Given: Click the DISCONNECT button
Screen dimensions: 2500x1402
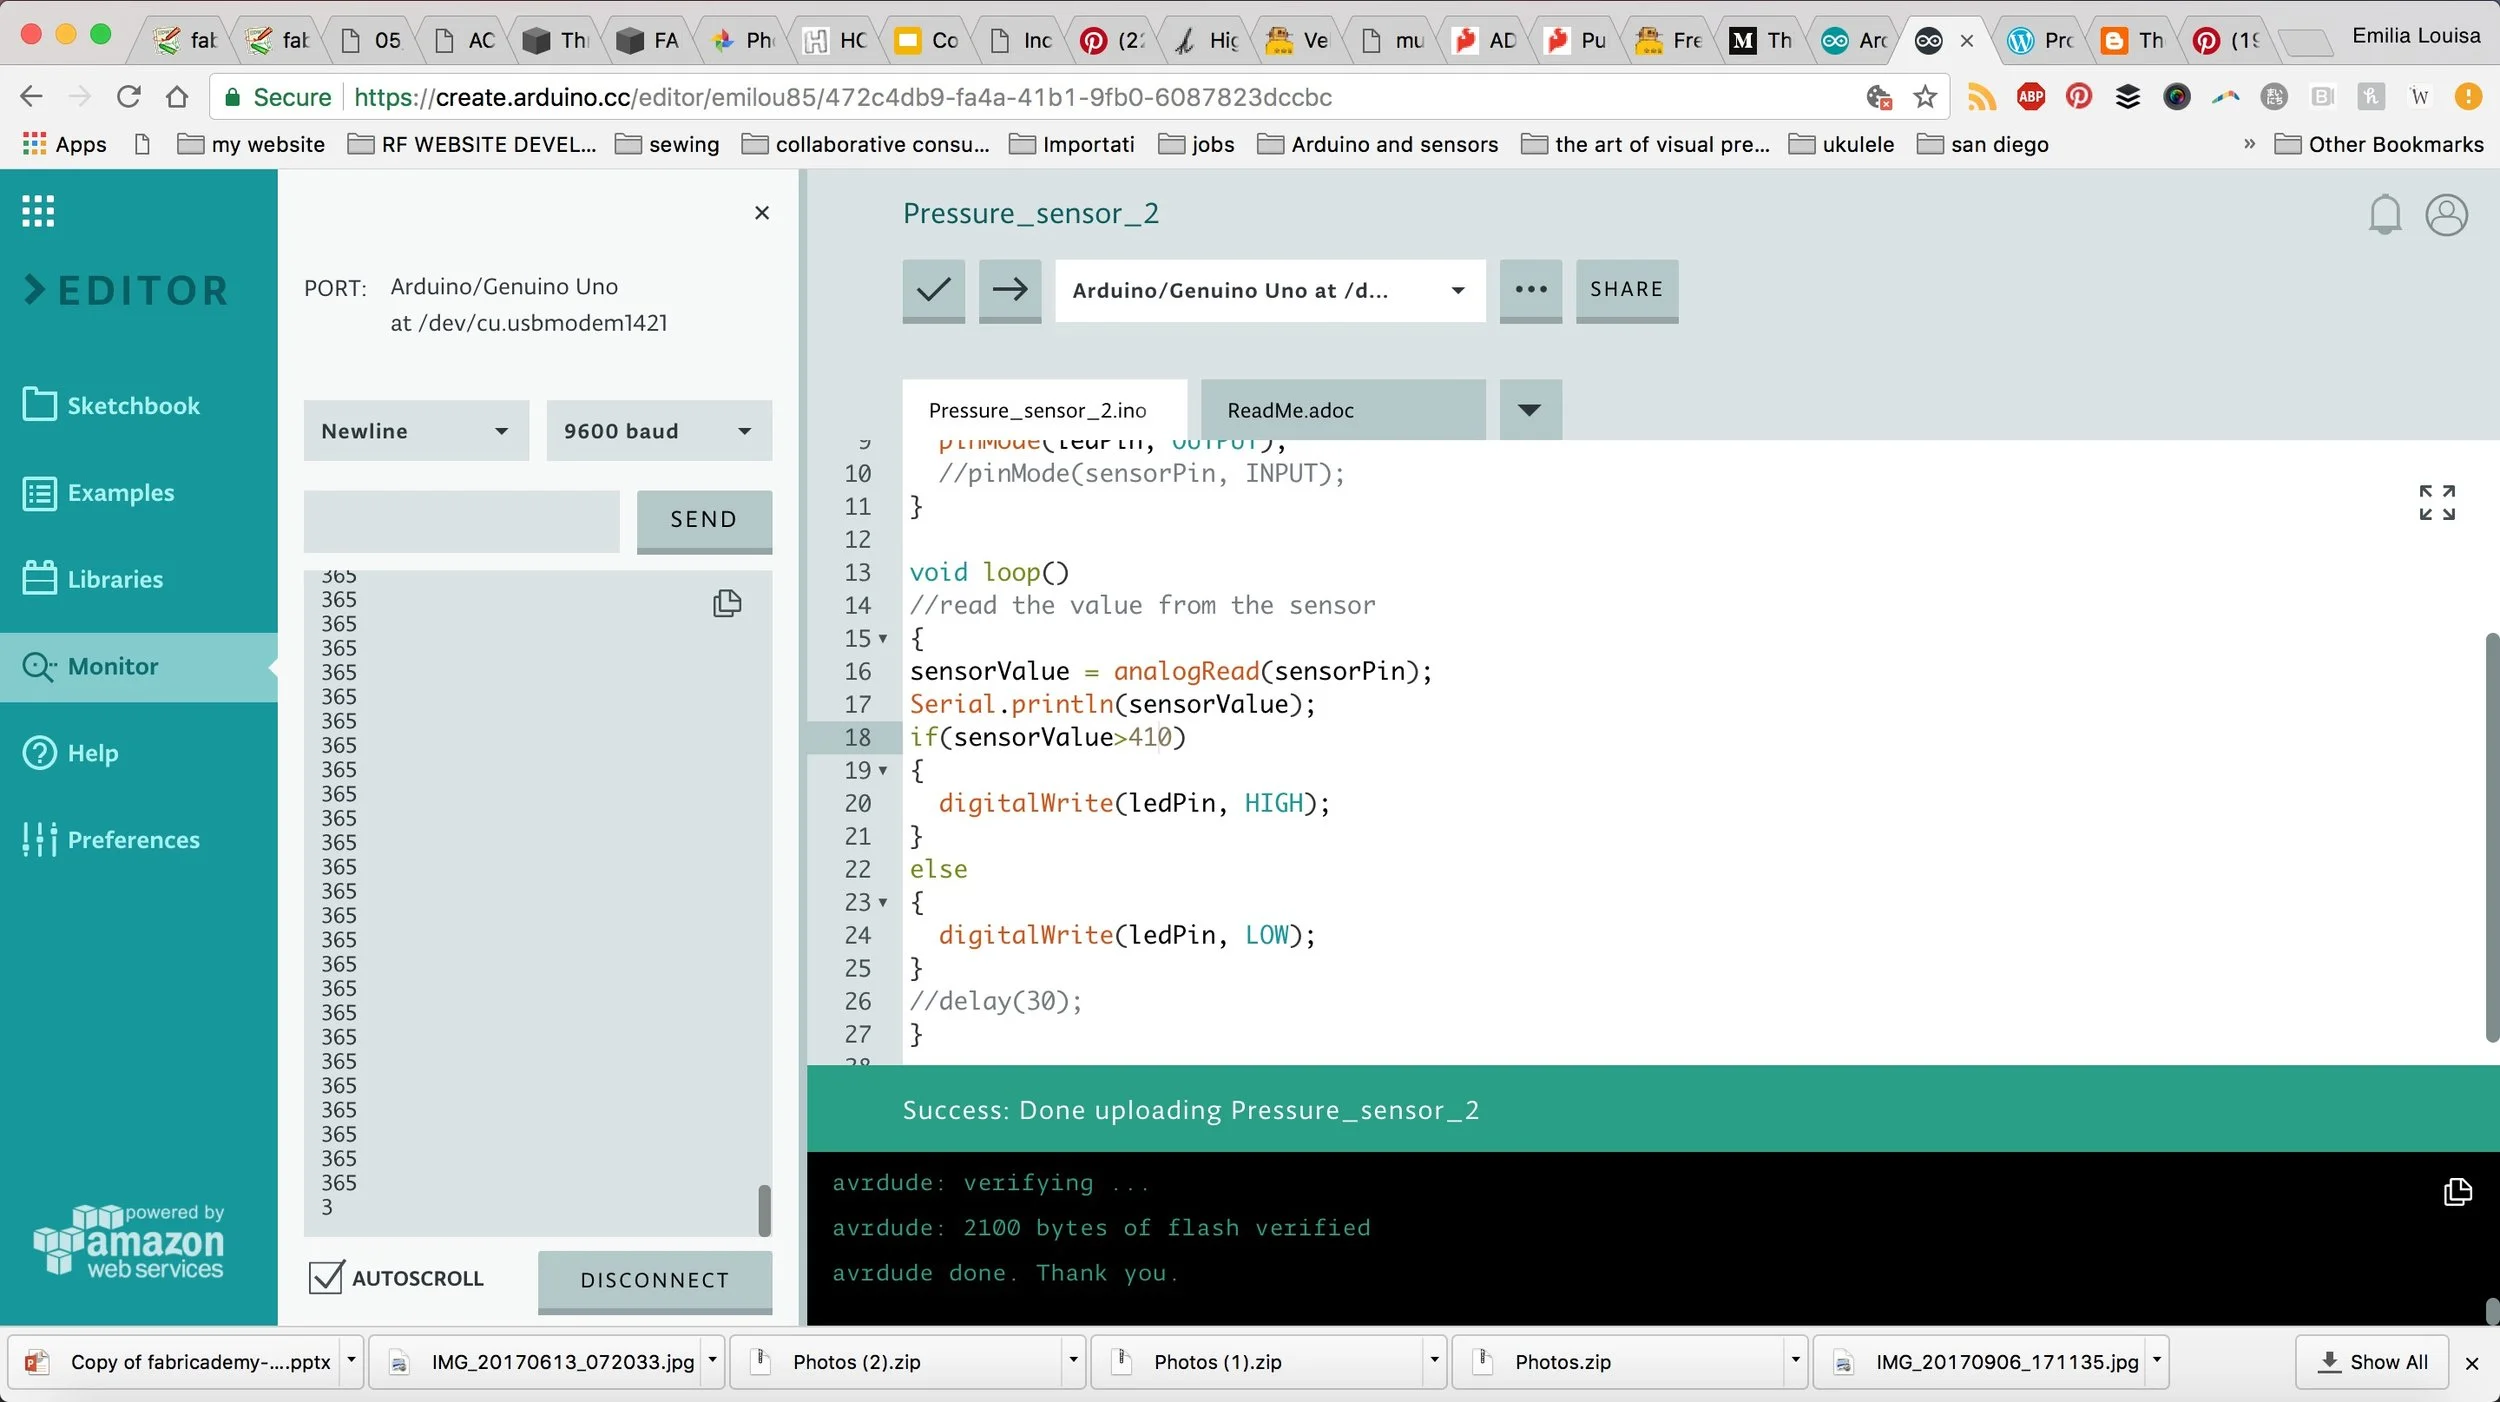Looking at the screenshot, I should pos(655,1281).
